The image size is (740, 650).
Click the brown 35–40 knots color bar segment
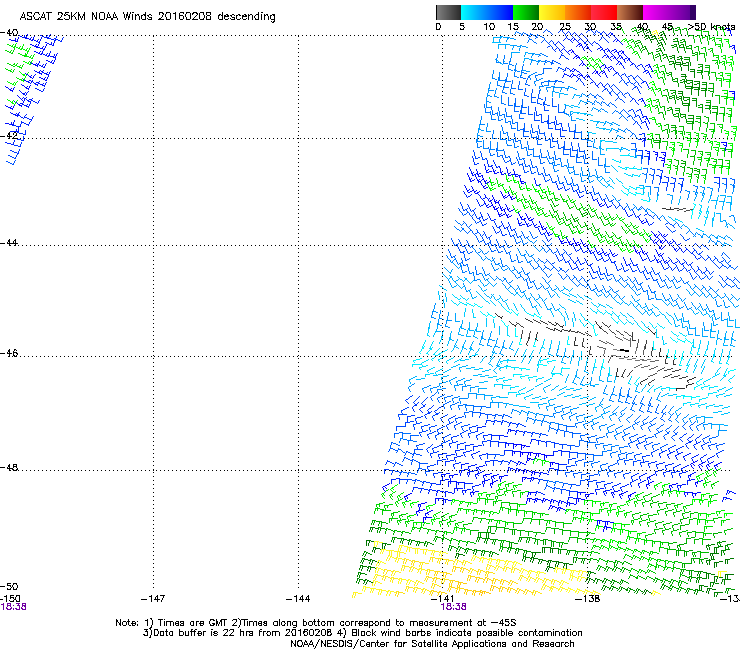point(630,12)
